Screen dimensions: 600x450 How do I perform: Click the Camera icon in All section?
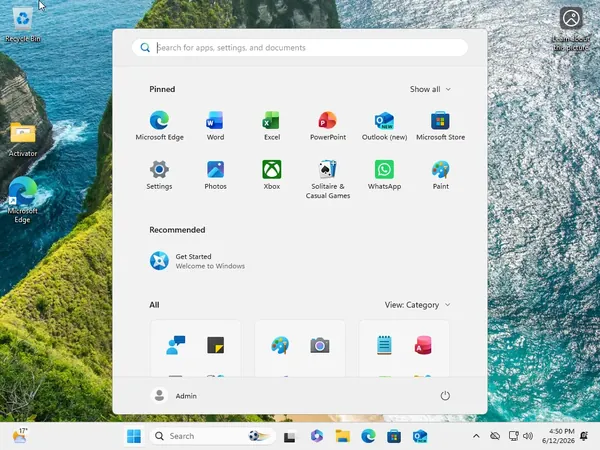click(320, 345)
